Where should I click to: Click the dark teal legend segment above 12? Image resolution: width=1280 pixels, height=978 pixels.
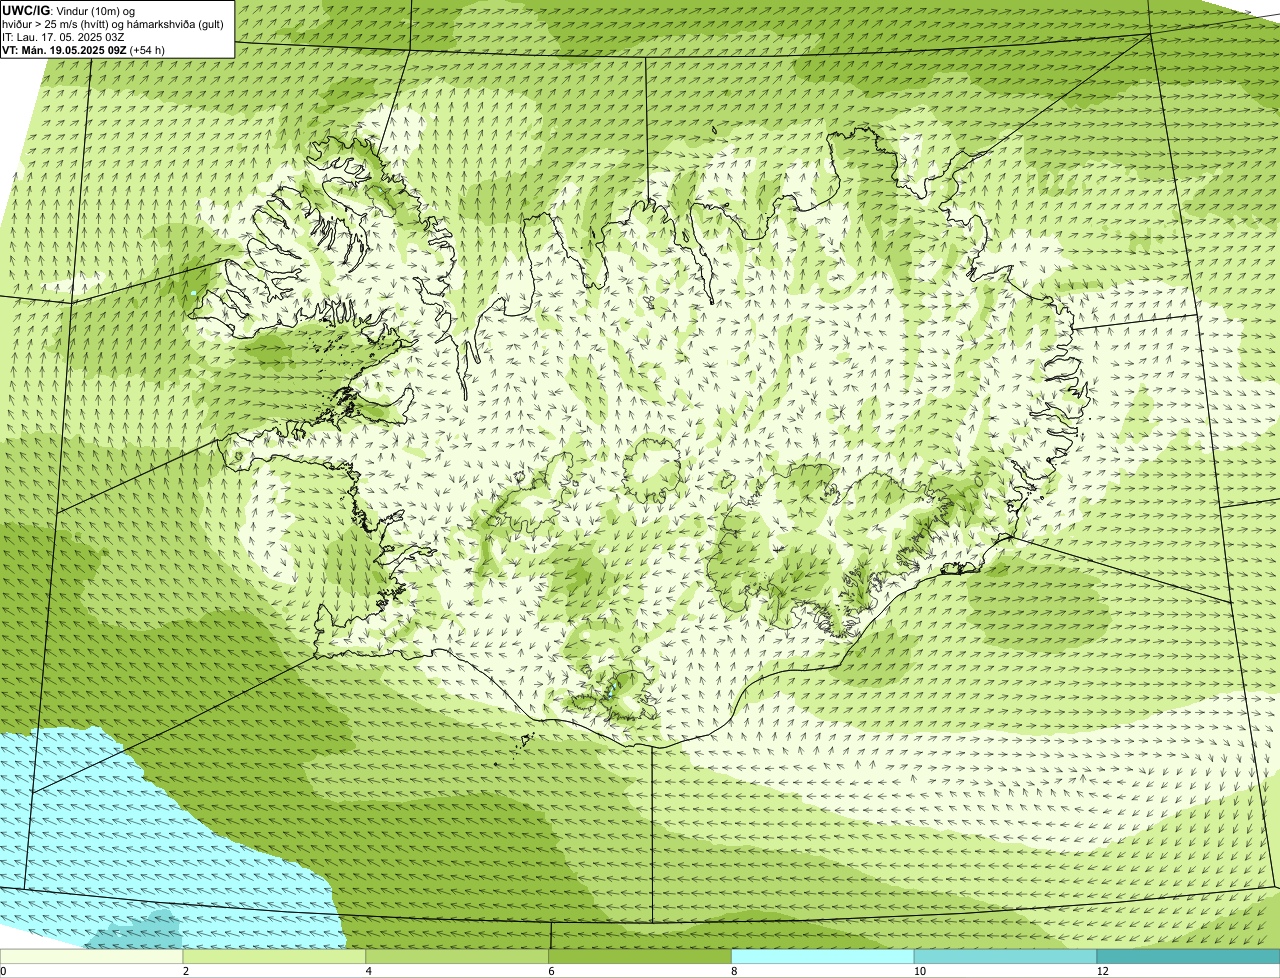[1188, 957]
